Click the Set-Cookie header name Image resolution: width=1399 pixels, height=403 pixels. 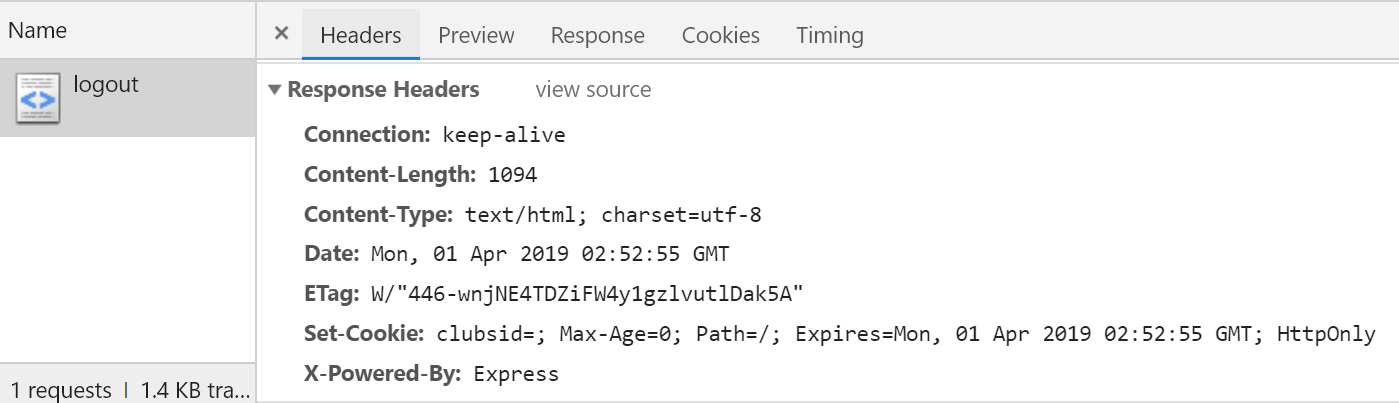[365, 334]
